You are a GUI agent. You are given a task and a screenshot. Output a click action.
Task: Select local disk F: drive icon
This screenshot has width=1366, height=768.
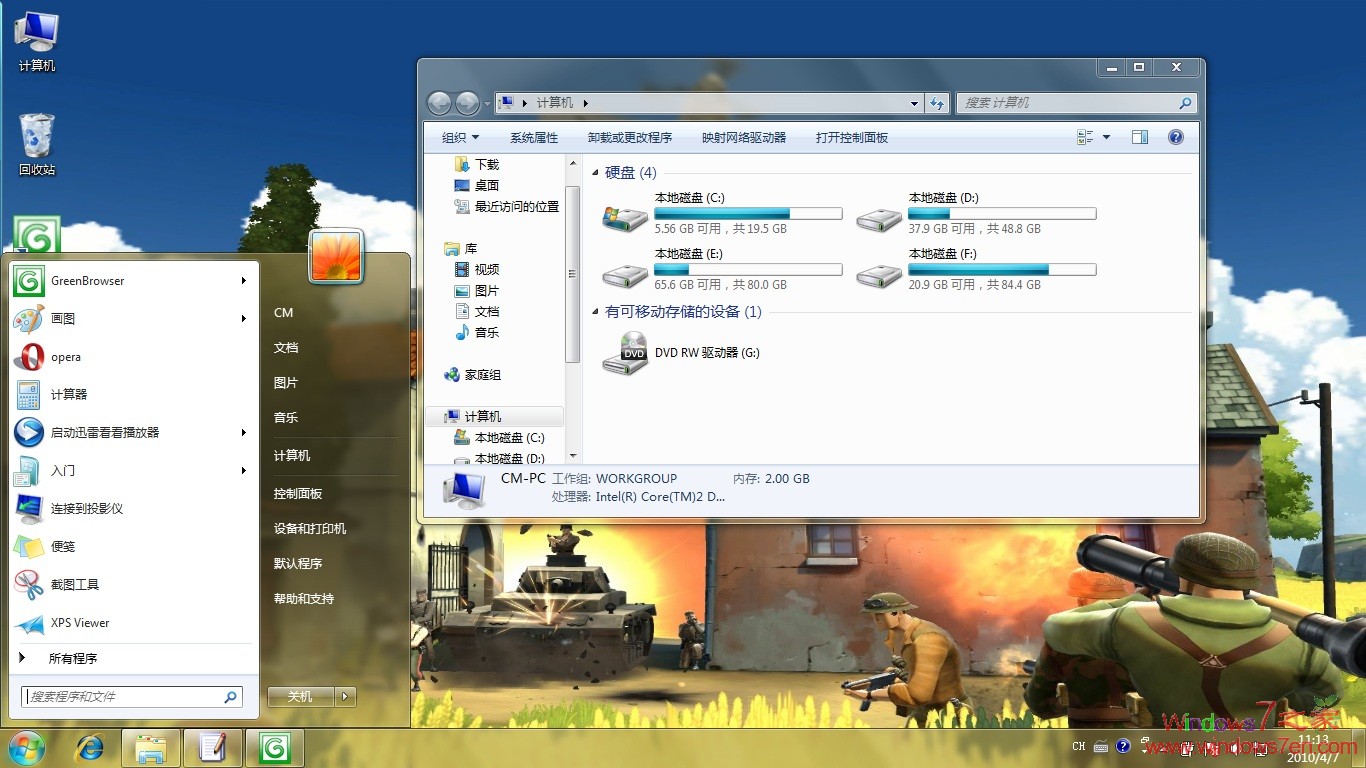(x=880, y=275)
